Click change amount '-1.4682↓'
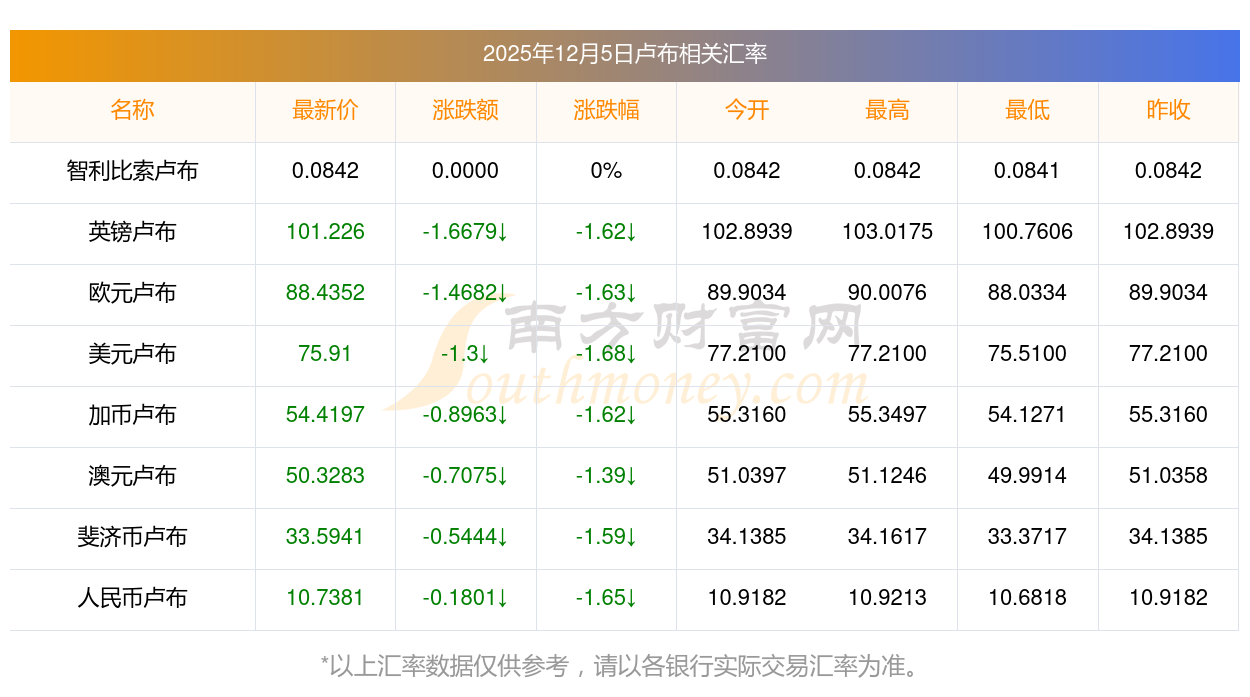1250x697 pixels. point(466,293)
